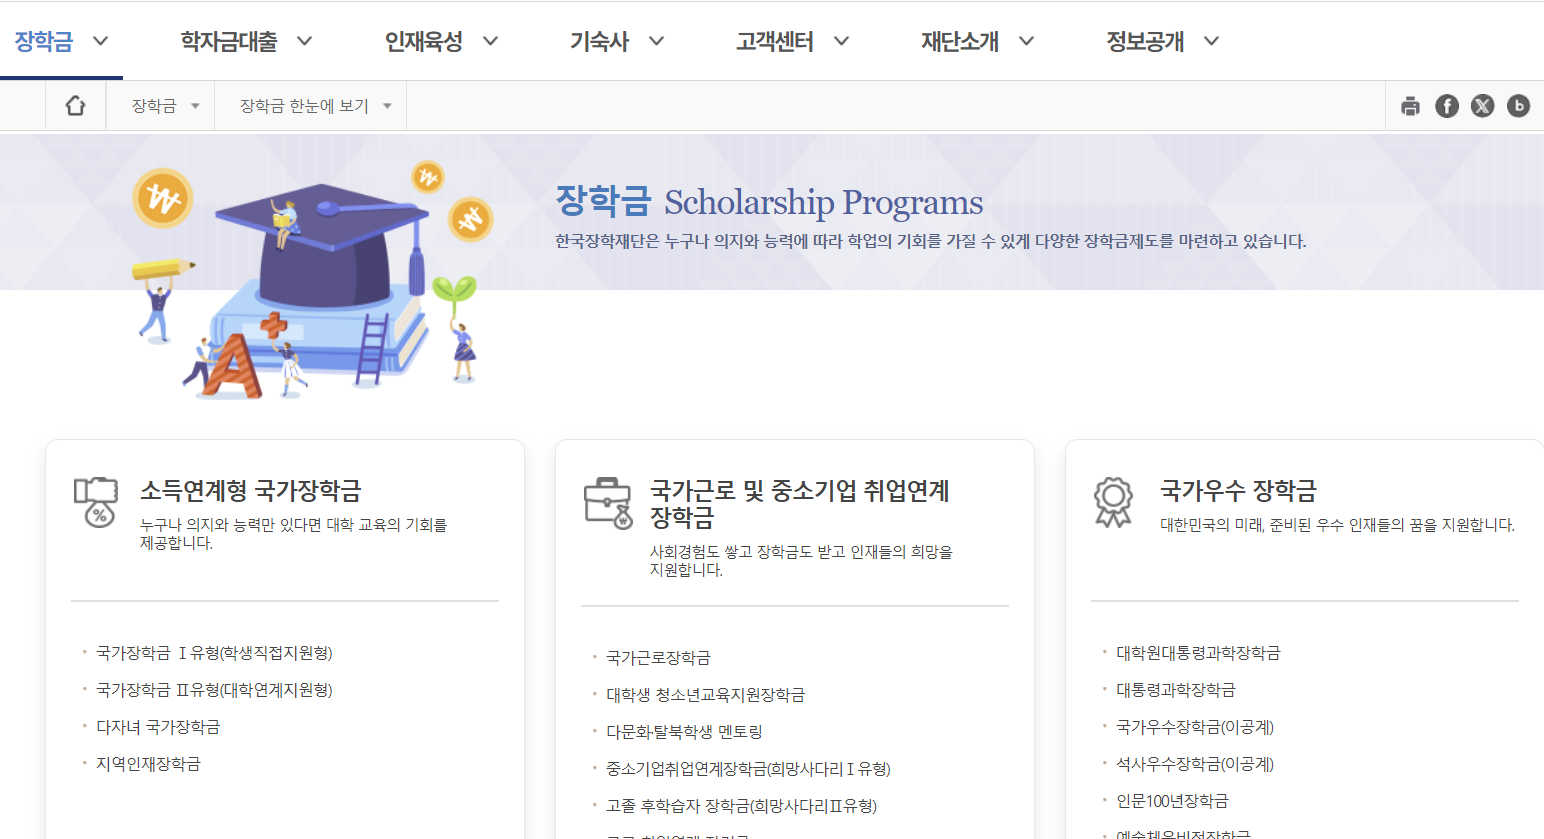
Task: Select the medal icon for 국가우수 장학금
Action: coord(1113,498)
